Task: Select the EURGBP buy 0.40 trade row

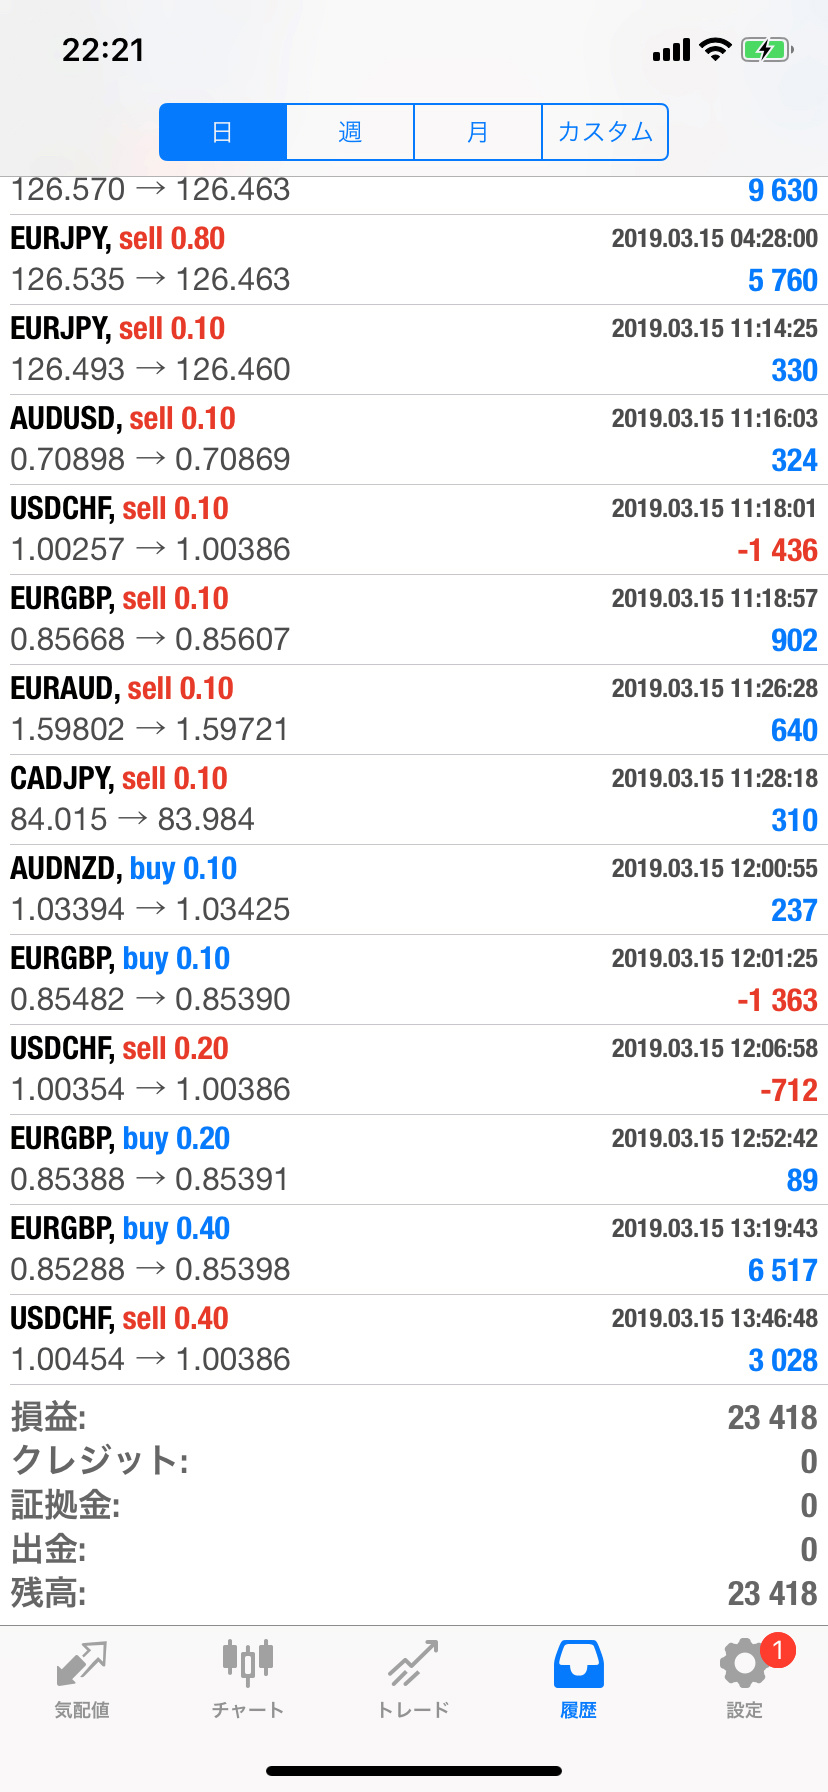Action: click(414, 1249)
